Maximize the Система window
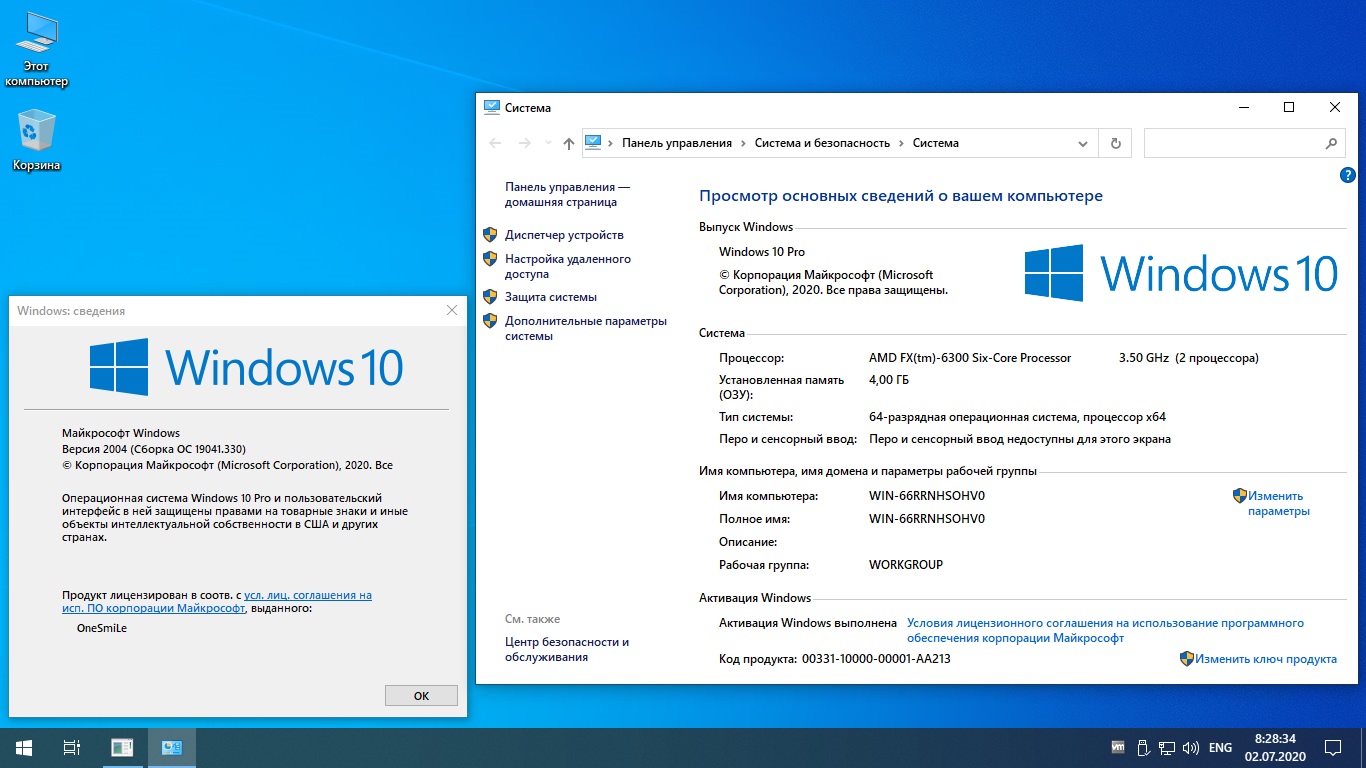 point(1289,107)
